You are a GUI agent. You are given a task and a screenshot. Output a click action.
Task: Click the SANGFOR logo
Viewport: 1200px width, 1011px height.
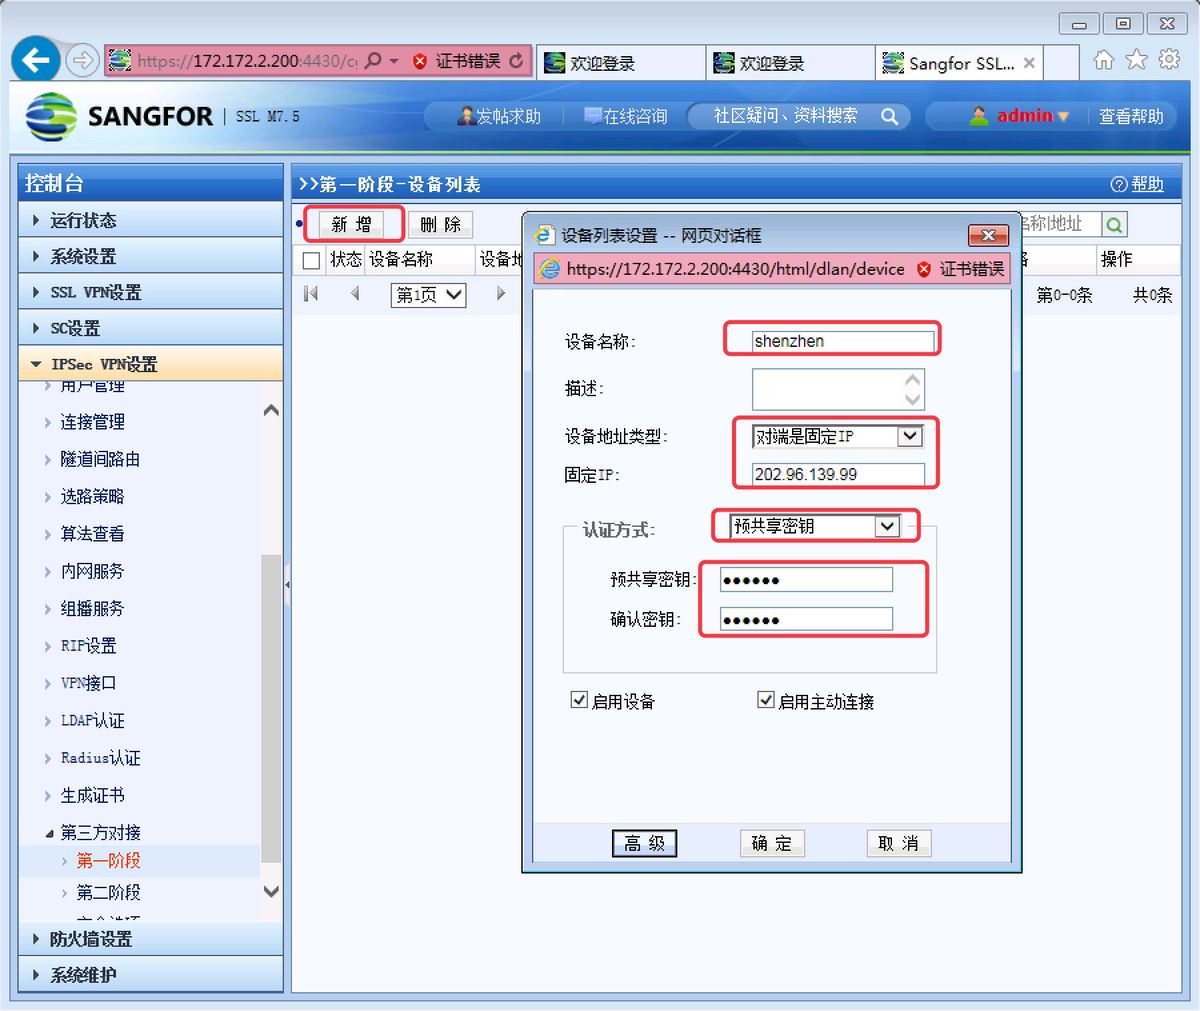[x=52, y=115]
